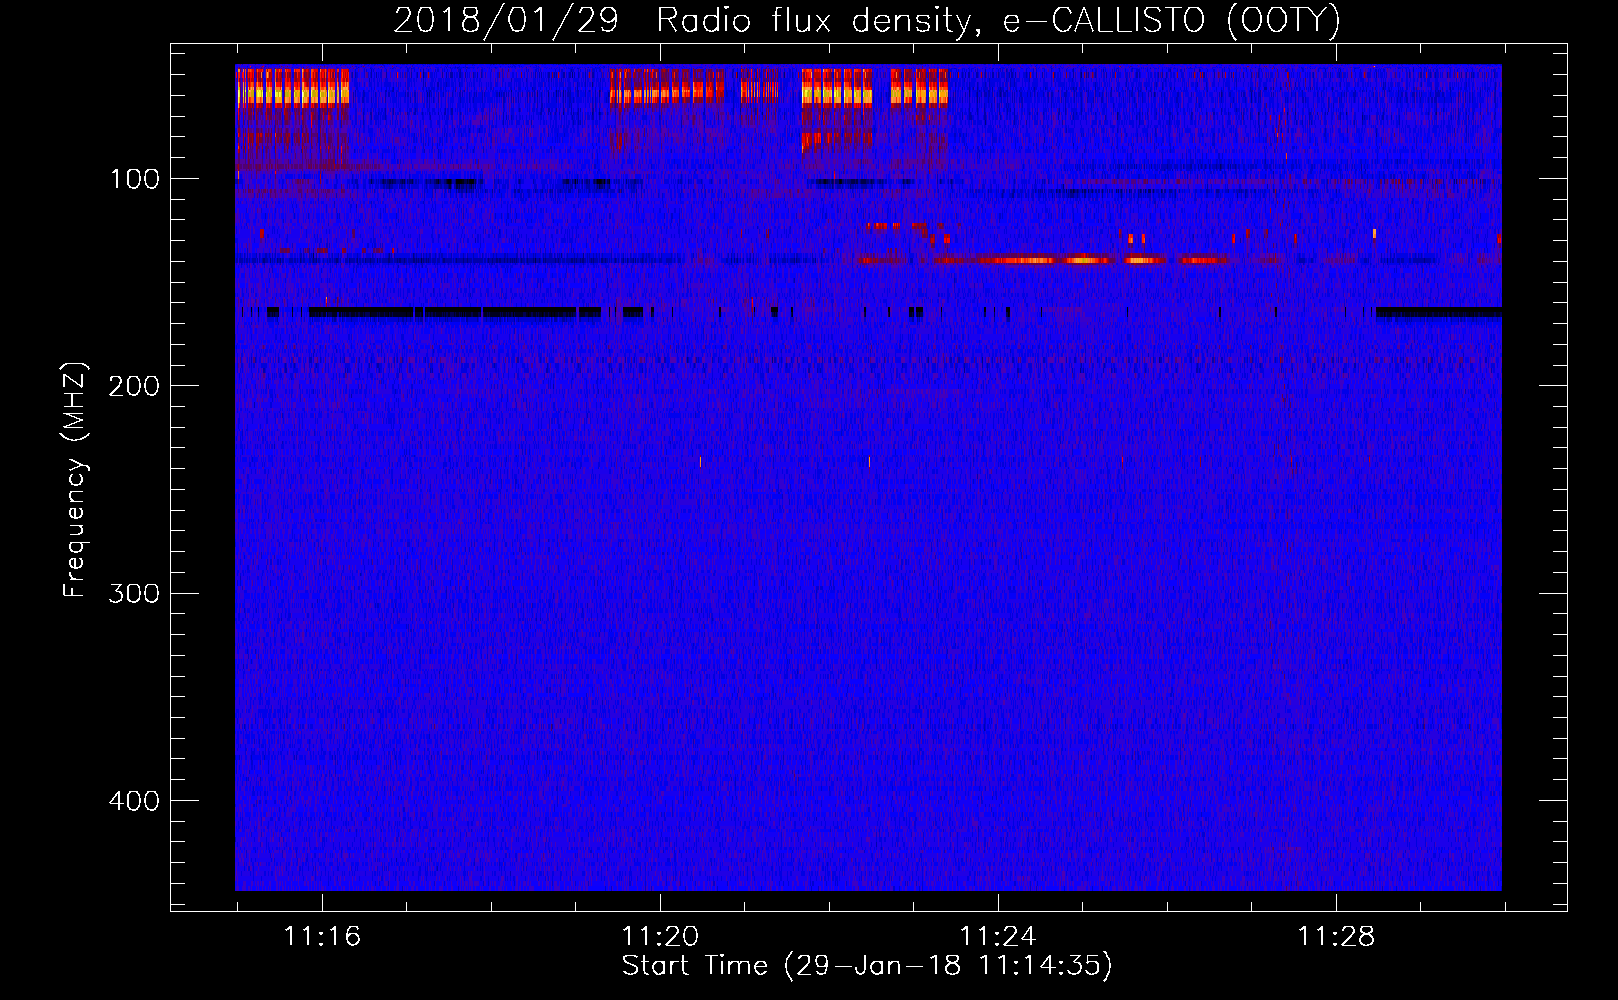Click the '100' frequency tick label

135,179
